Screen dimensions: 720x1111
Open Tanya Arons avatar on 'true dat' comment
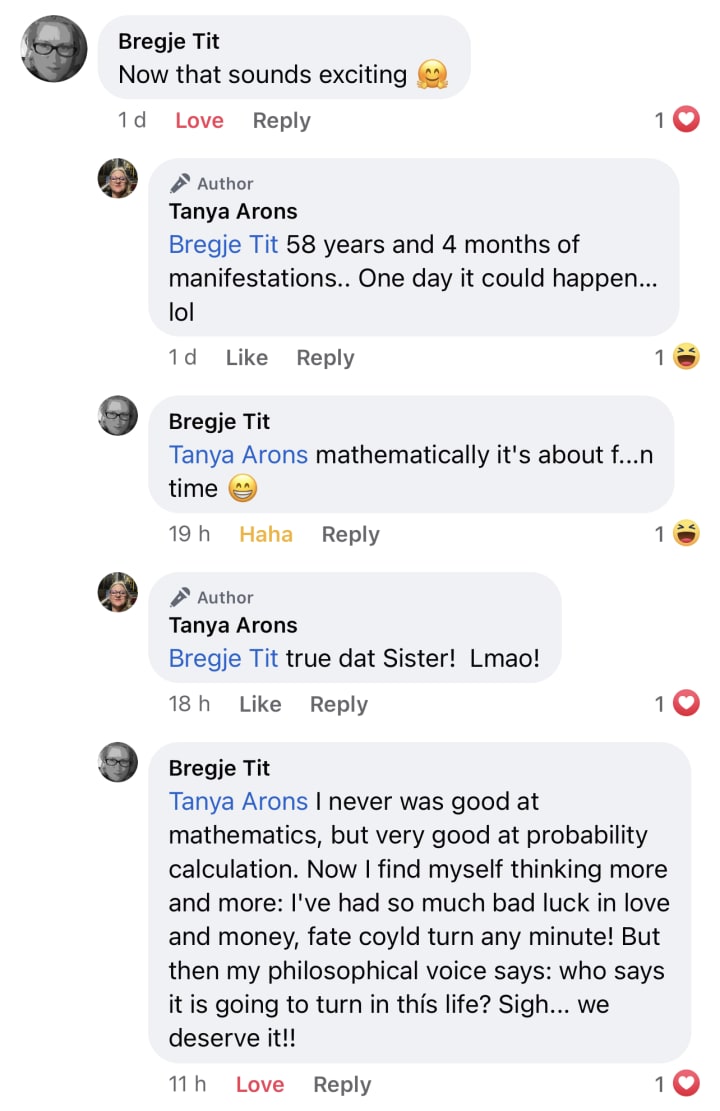pos(118,592)
